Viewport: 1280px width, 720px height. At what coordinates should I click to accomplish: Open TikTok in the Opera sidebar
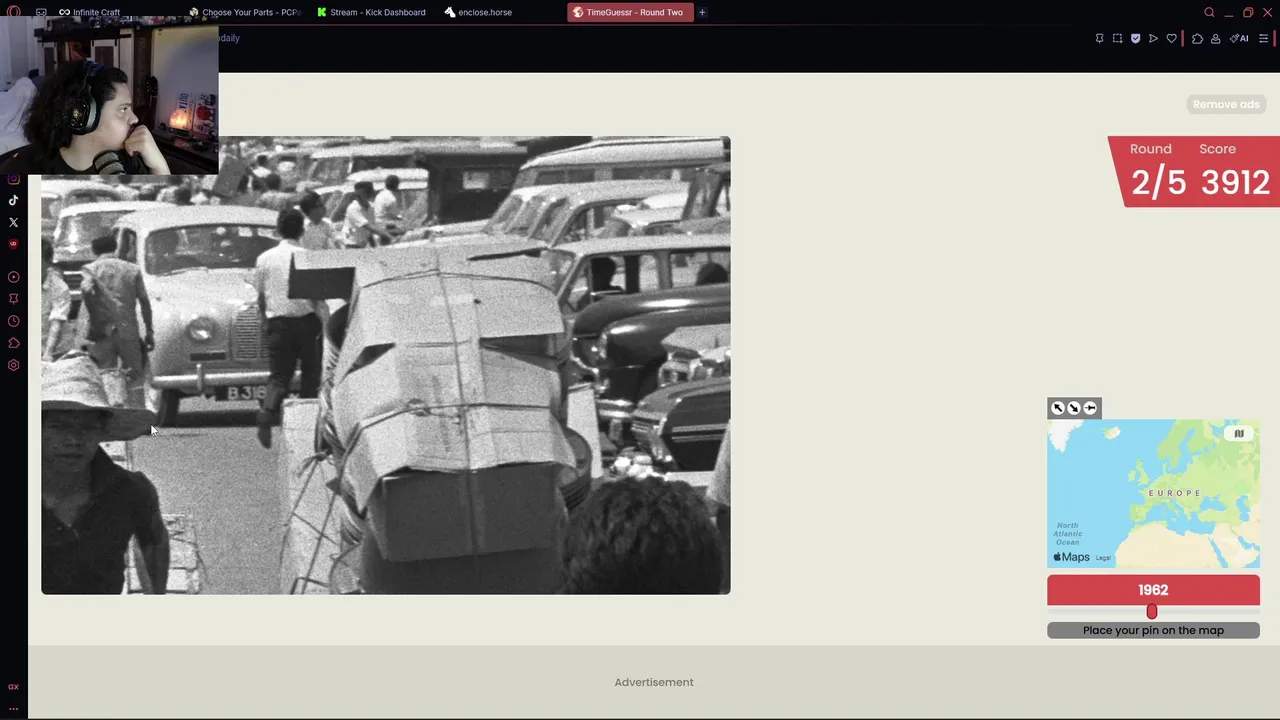click(x=13, y=200)
